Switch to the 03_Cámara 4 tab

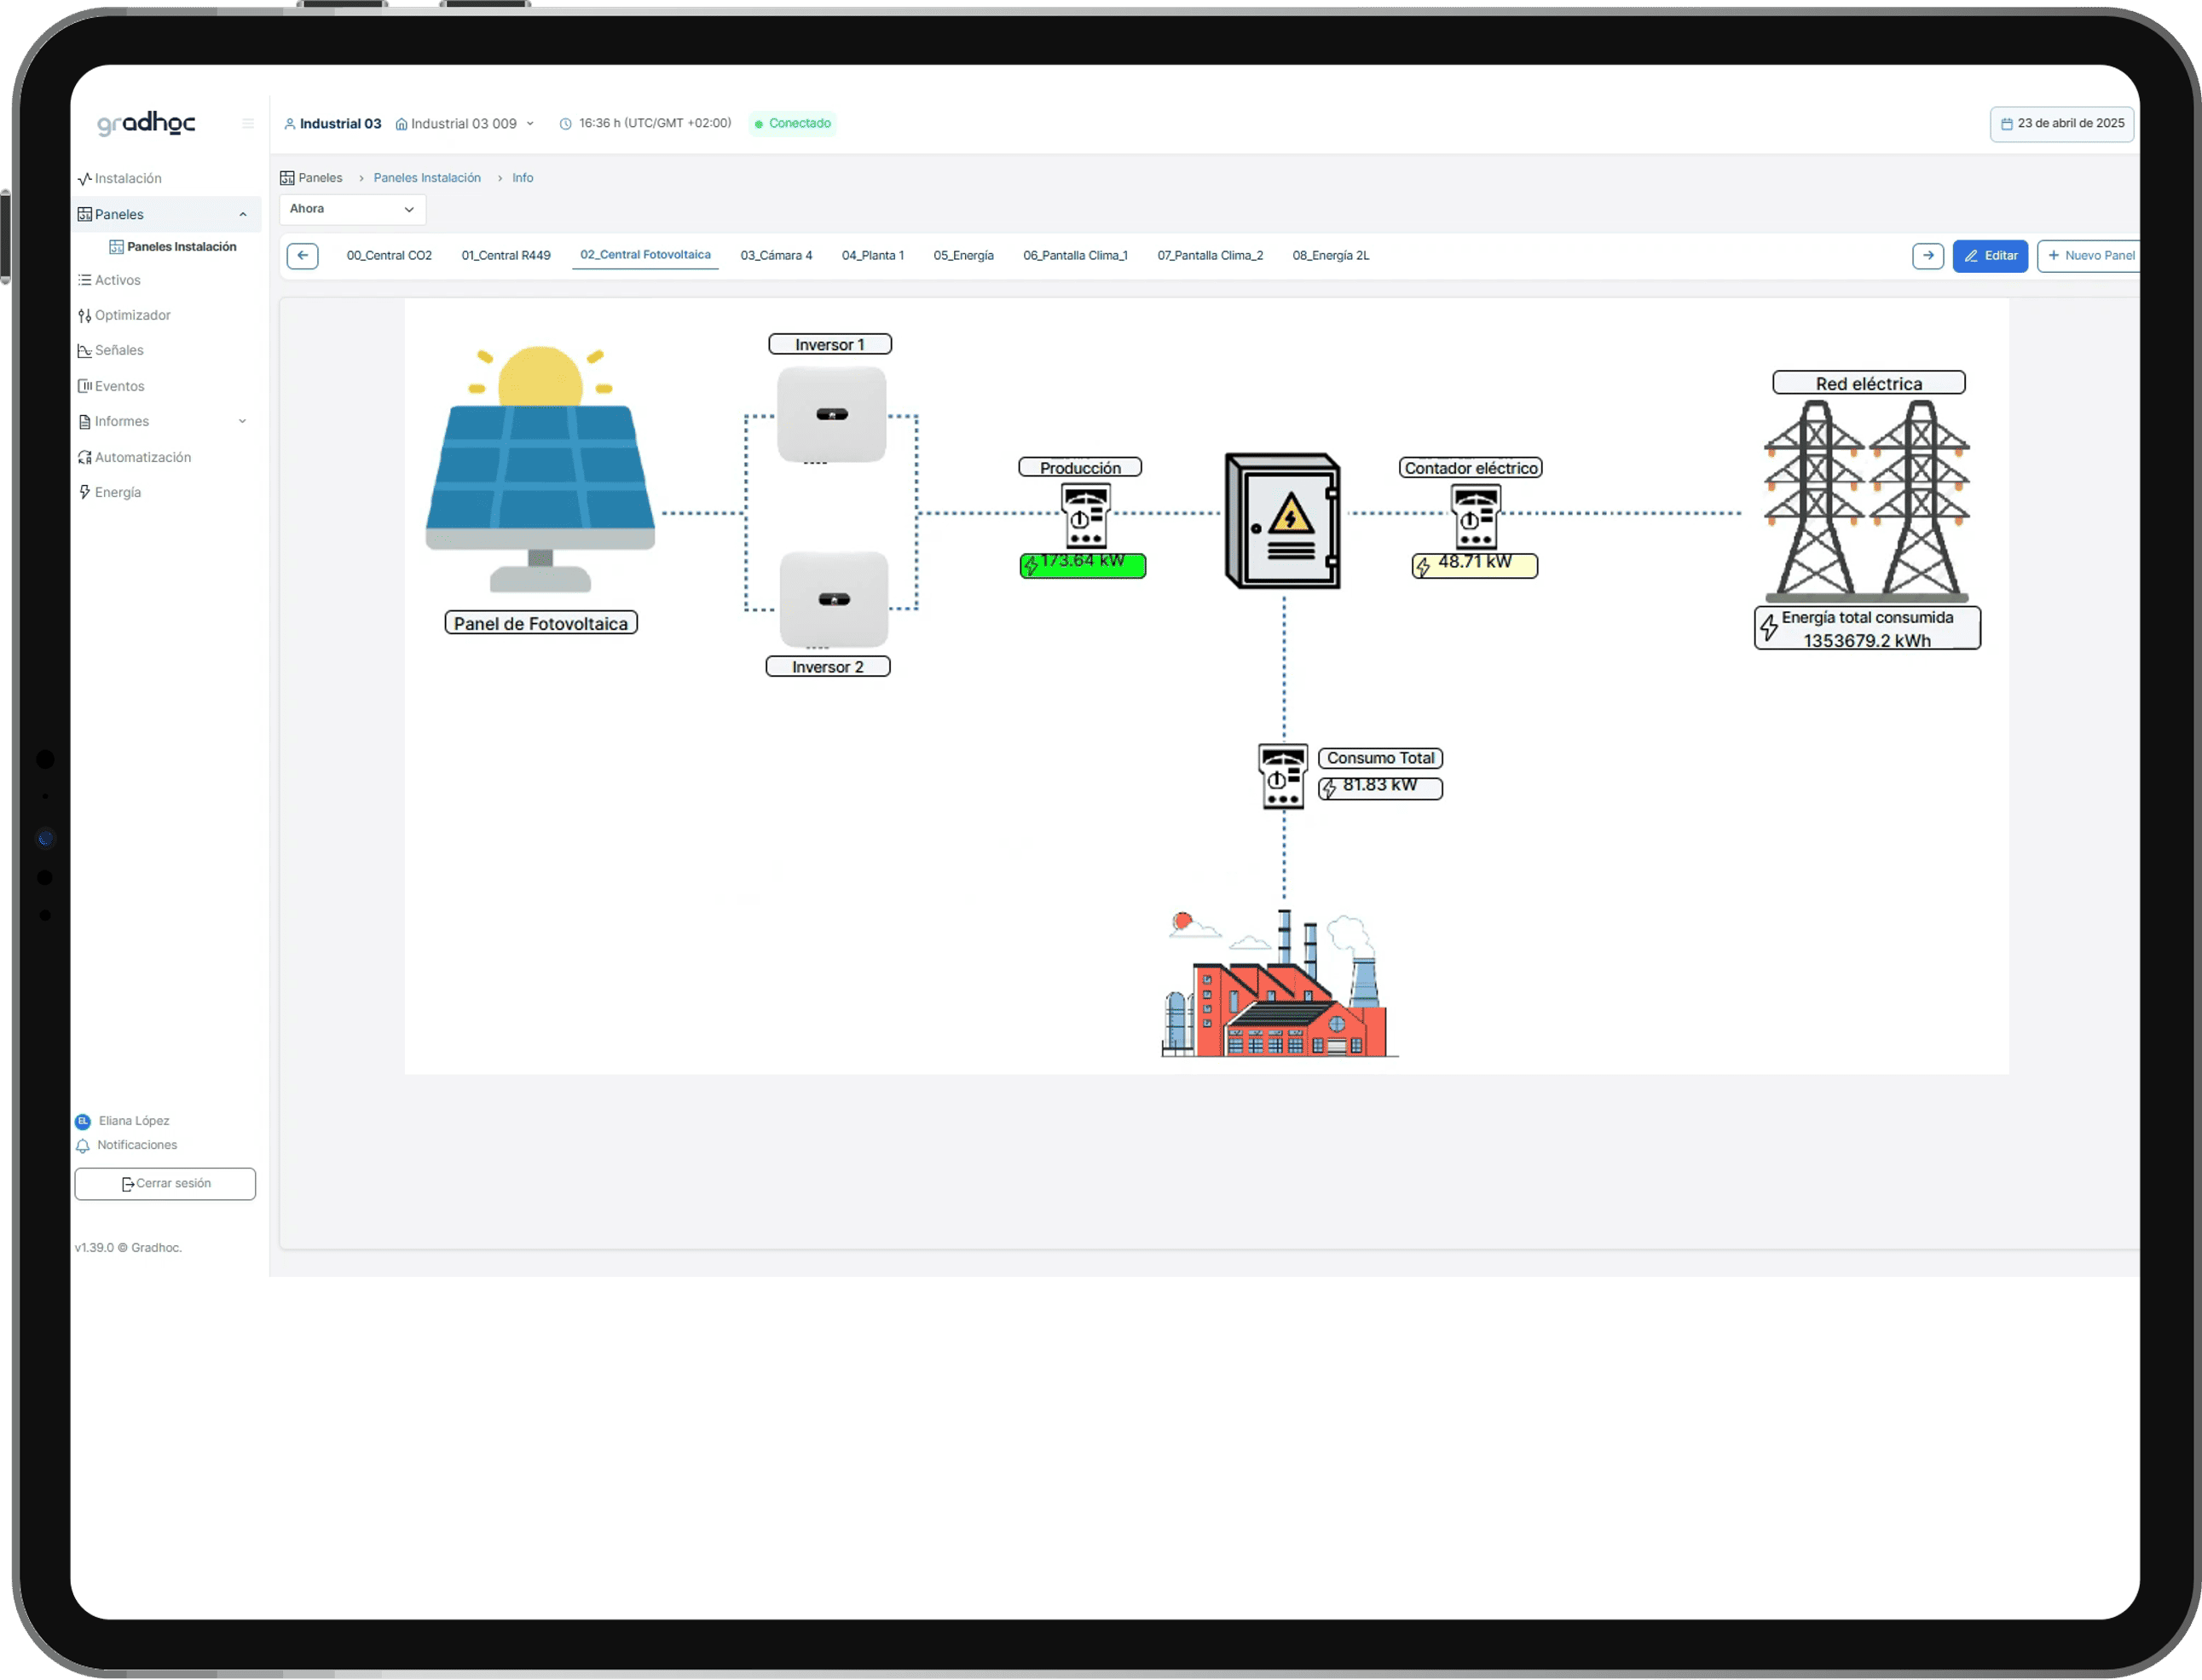pos(776,256)
